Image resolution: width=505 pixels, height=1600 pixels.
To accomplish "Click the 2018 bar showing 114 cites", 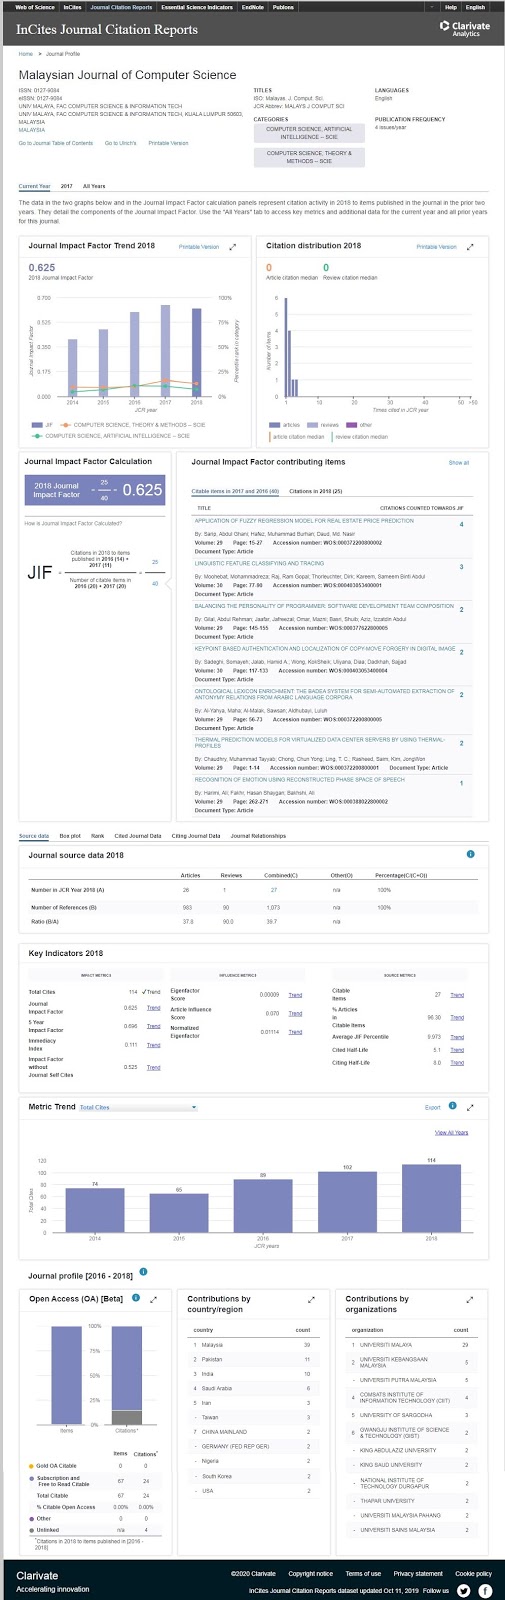I will pos(432,1197).
